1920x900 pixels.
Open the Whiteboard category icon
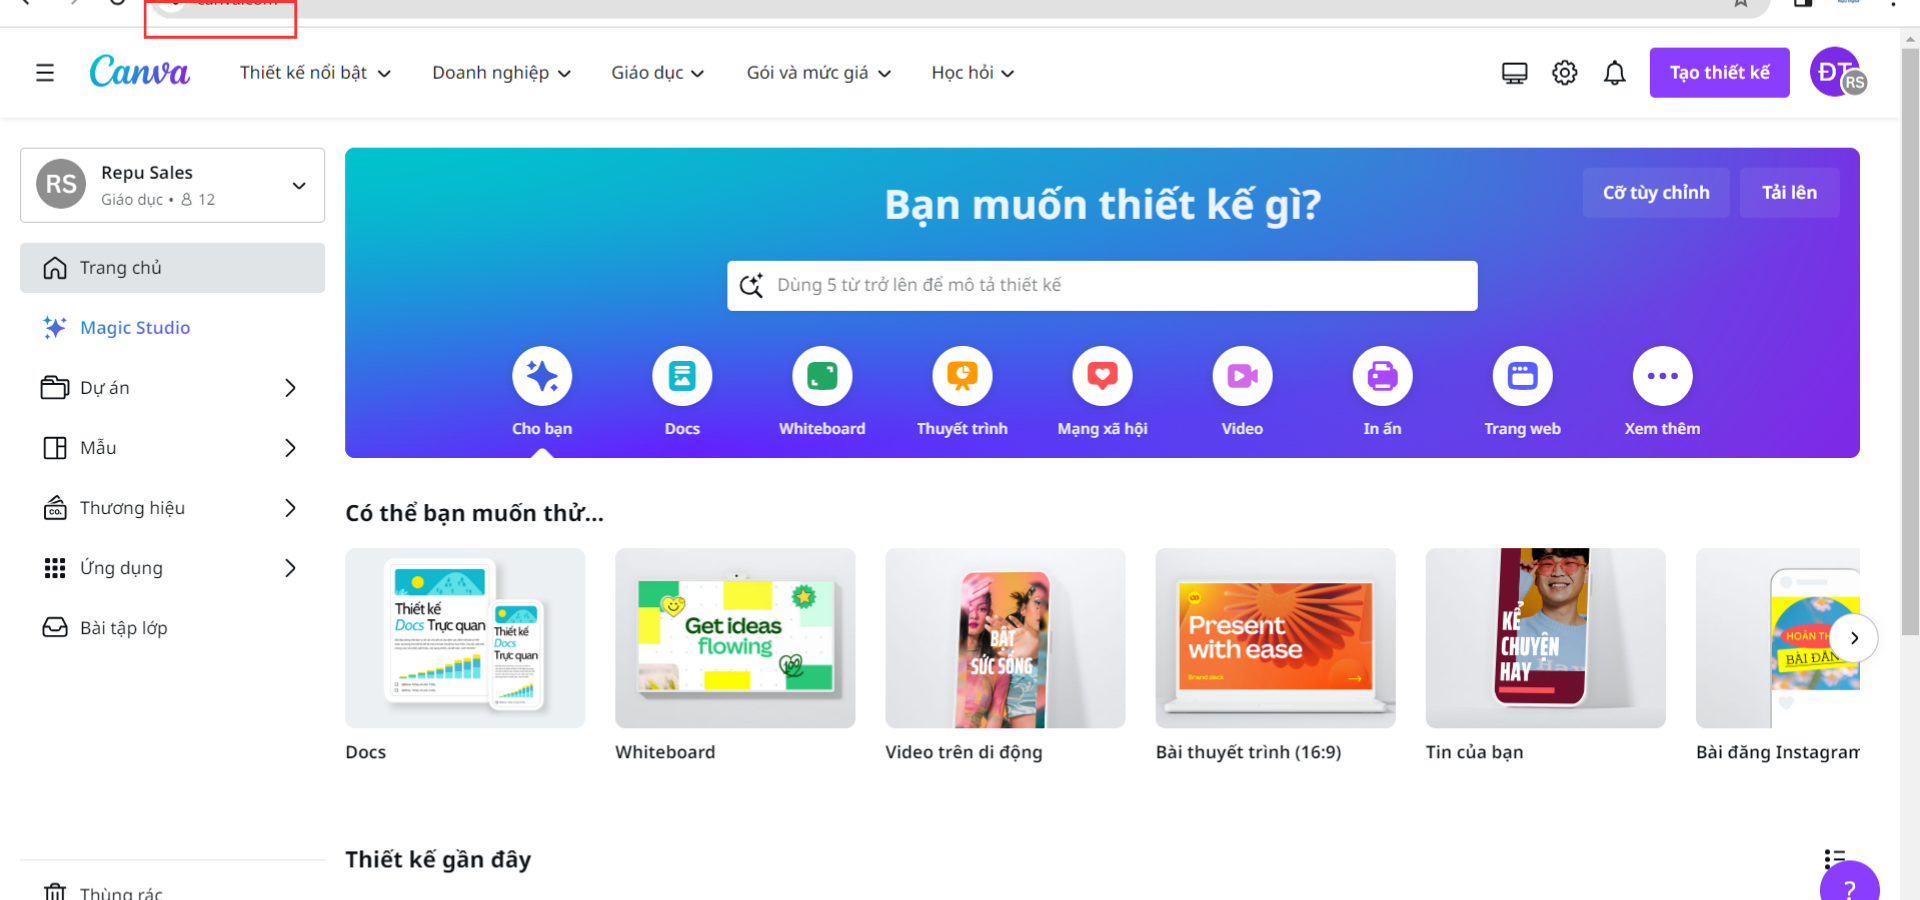pos(822,377)
